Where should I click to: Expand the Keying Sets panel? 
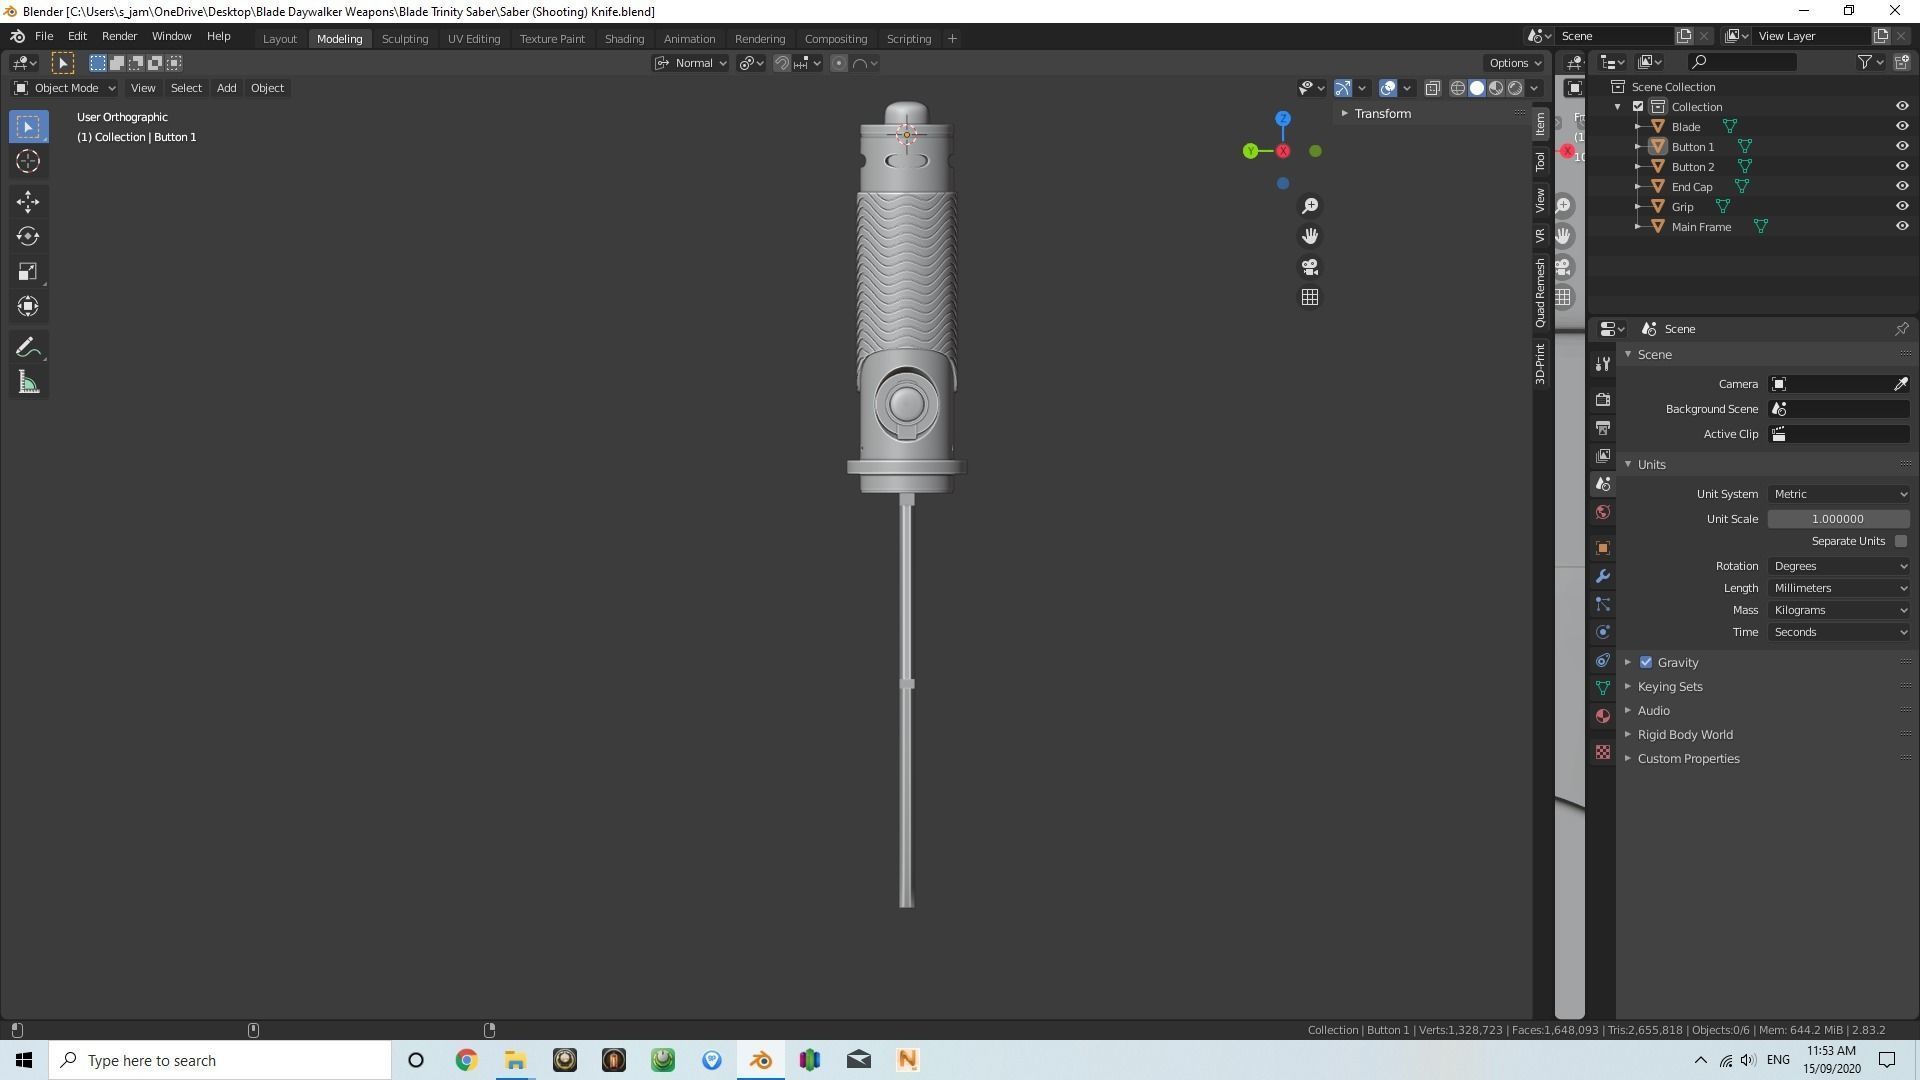(x=1669, y=687)
